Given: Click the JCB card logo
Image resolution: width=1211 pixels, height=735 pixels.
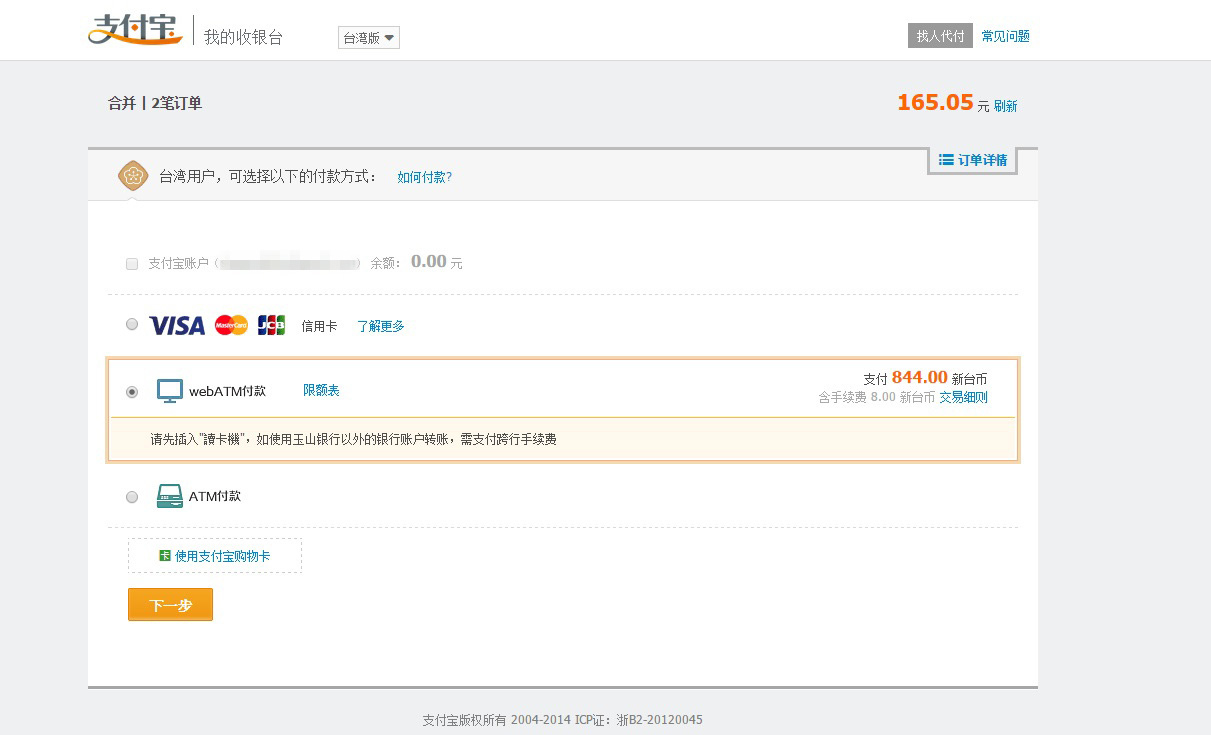Looking at the screenshot, I should point(271,325).
